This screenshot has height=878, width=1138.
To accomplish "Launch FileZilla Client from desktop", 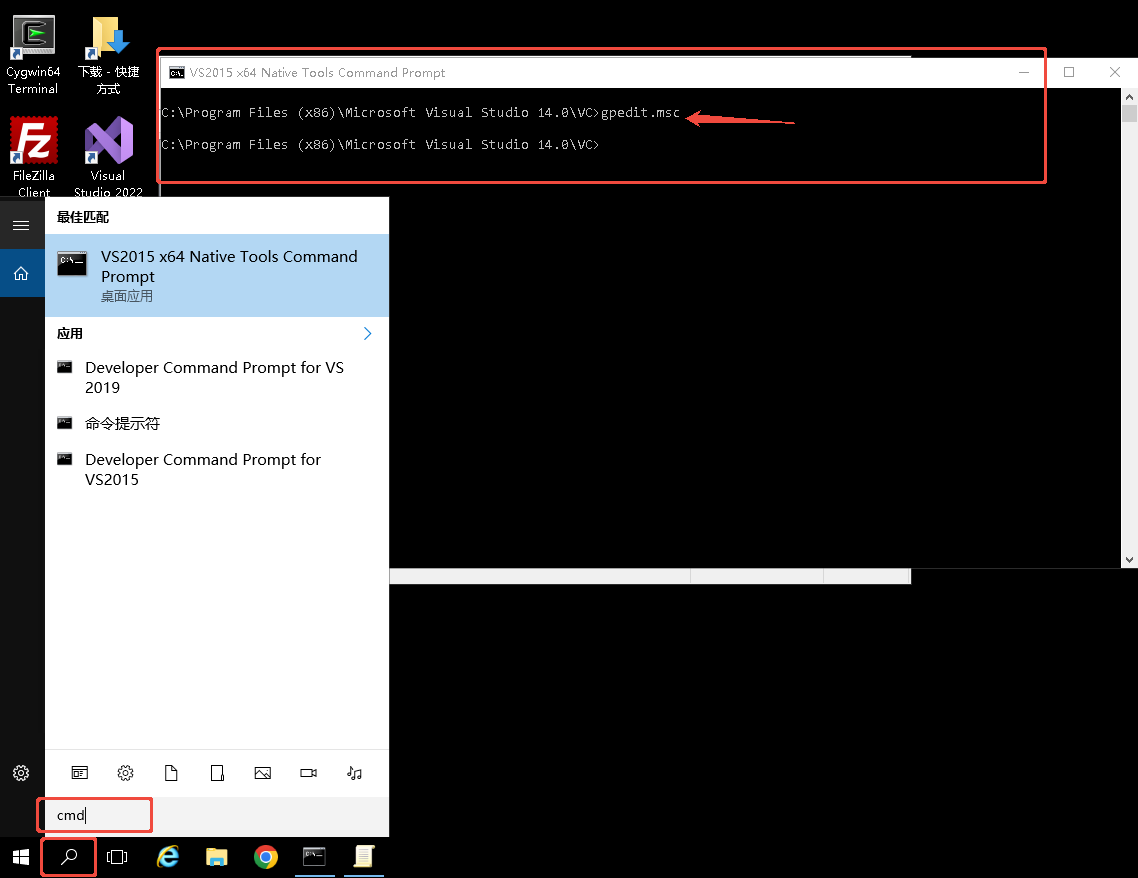I will tap(33, 157).
